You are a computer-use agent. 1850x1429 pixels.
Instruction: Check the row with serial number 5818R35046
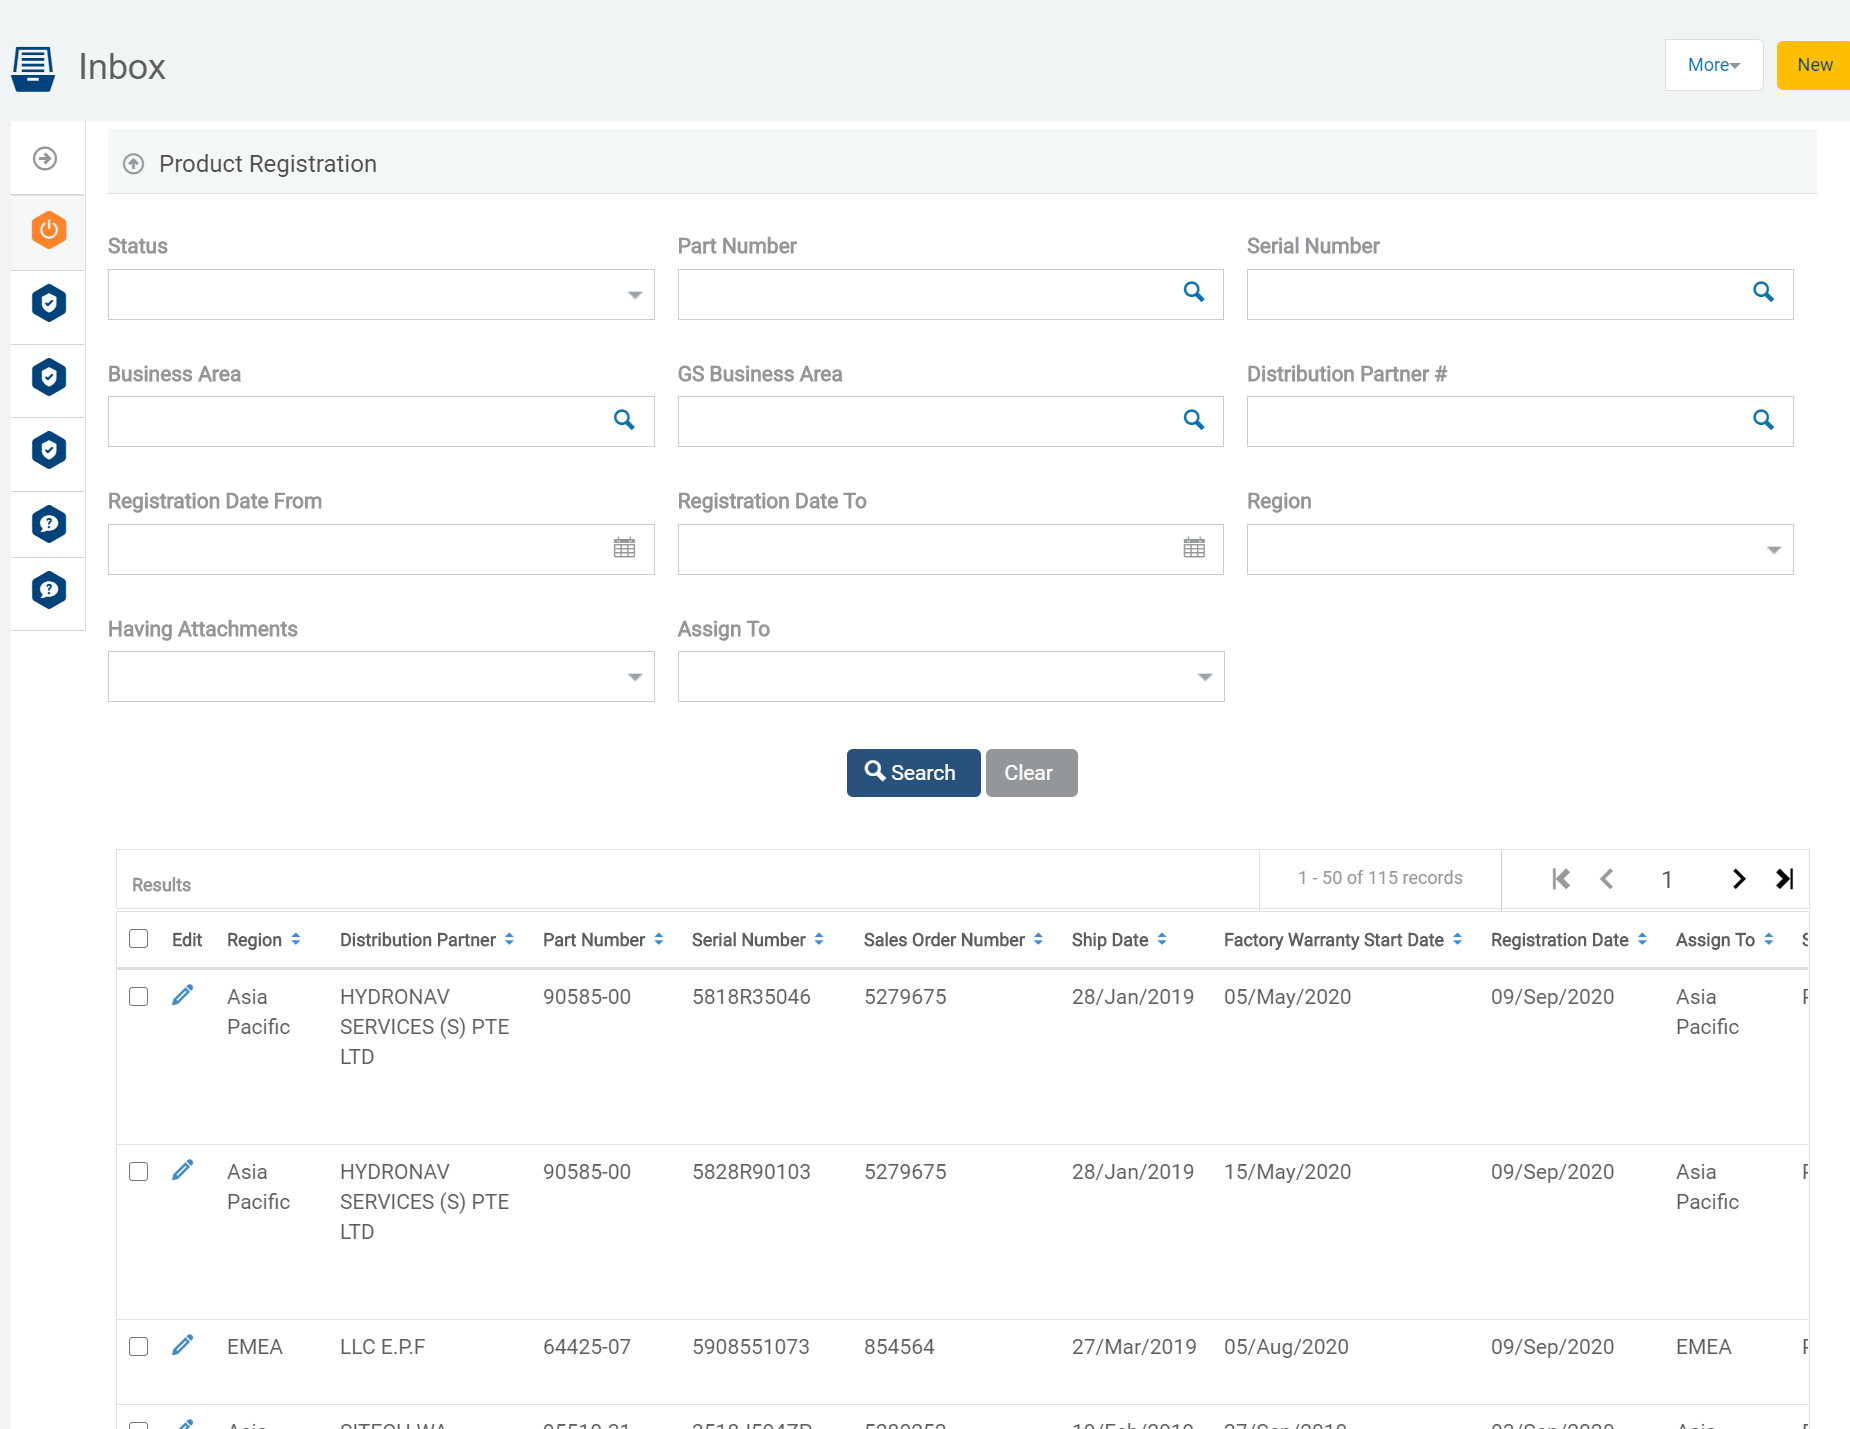point(139,997)
